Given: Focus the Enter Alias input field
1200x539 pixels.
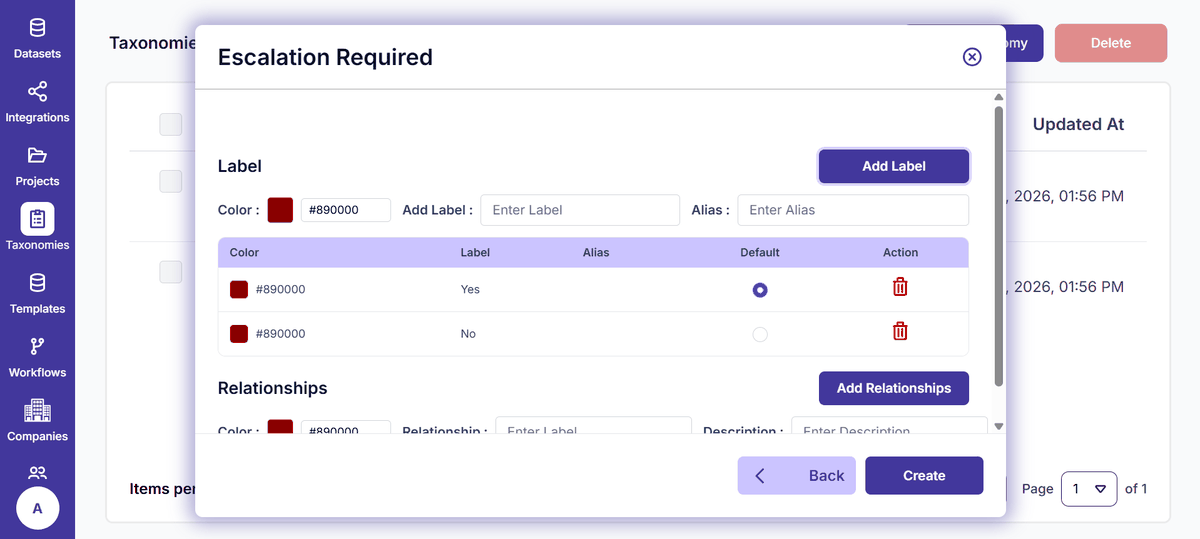Looking at the screenshot, I should 853,210.
